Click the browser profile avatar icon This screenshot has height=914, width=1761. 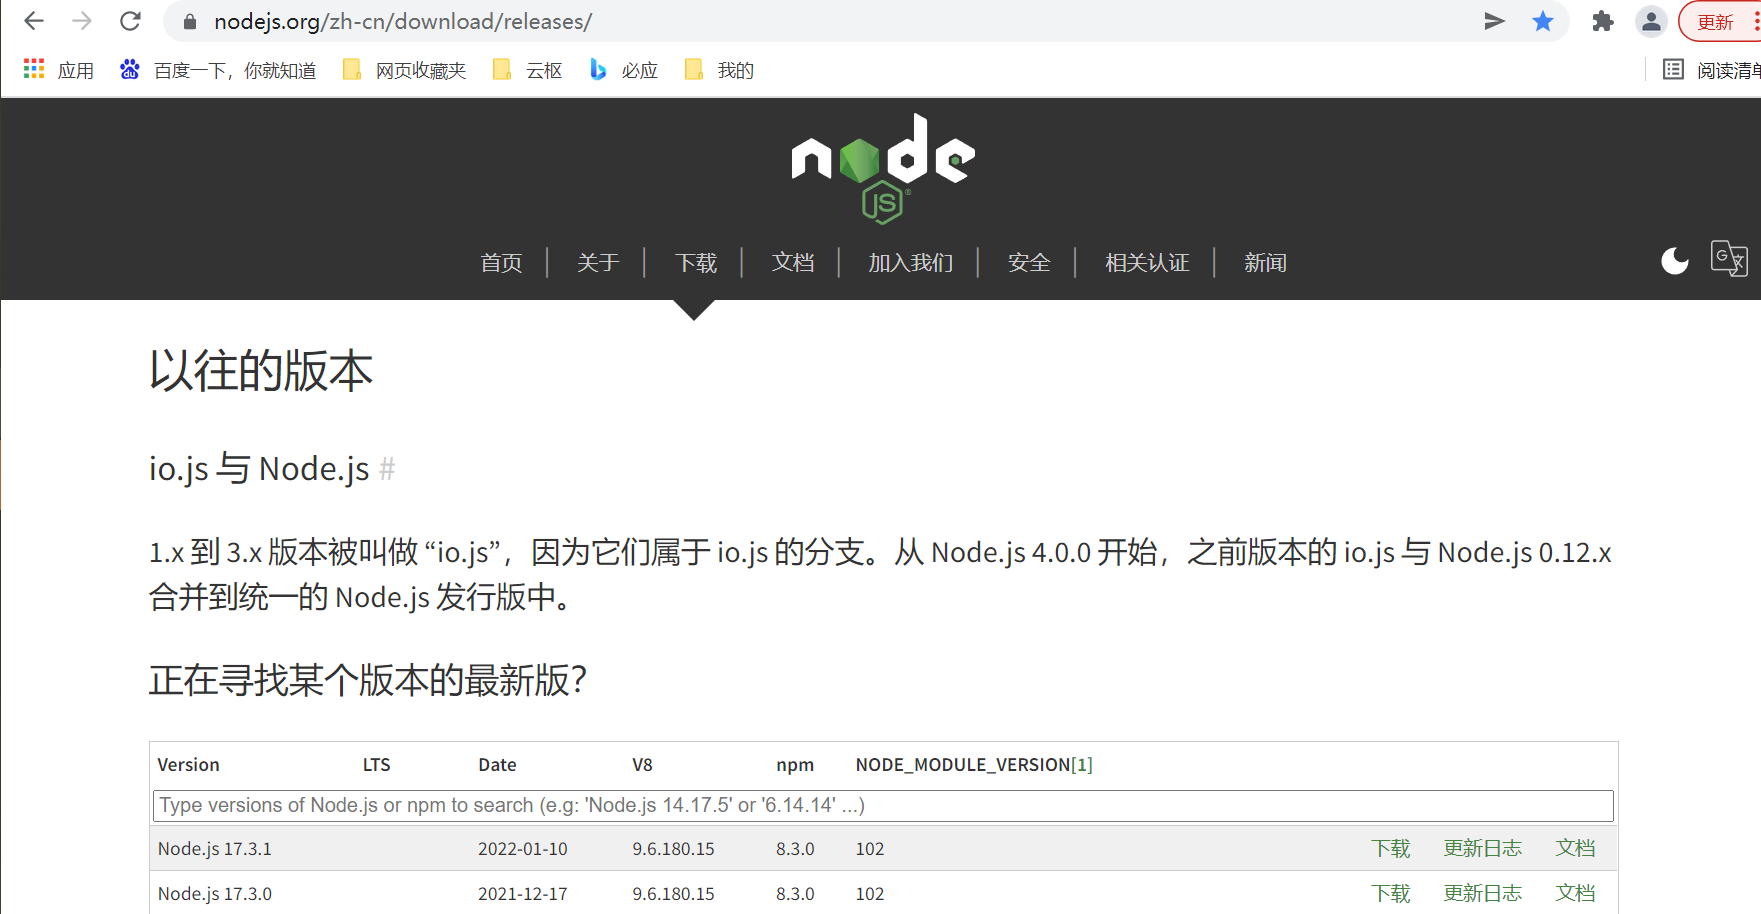(1650, 20)
